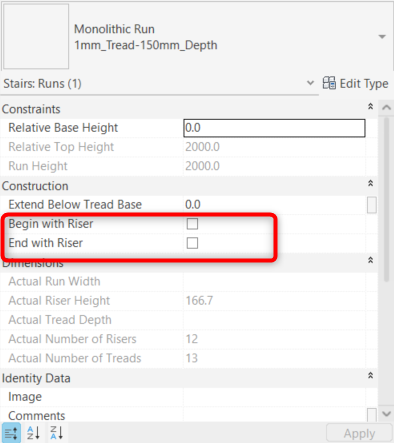Select the Actual Number of Treads value 13

pos(192,358)
